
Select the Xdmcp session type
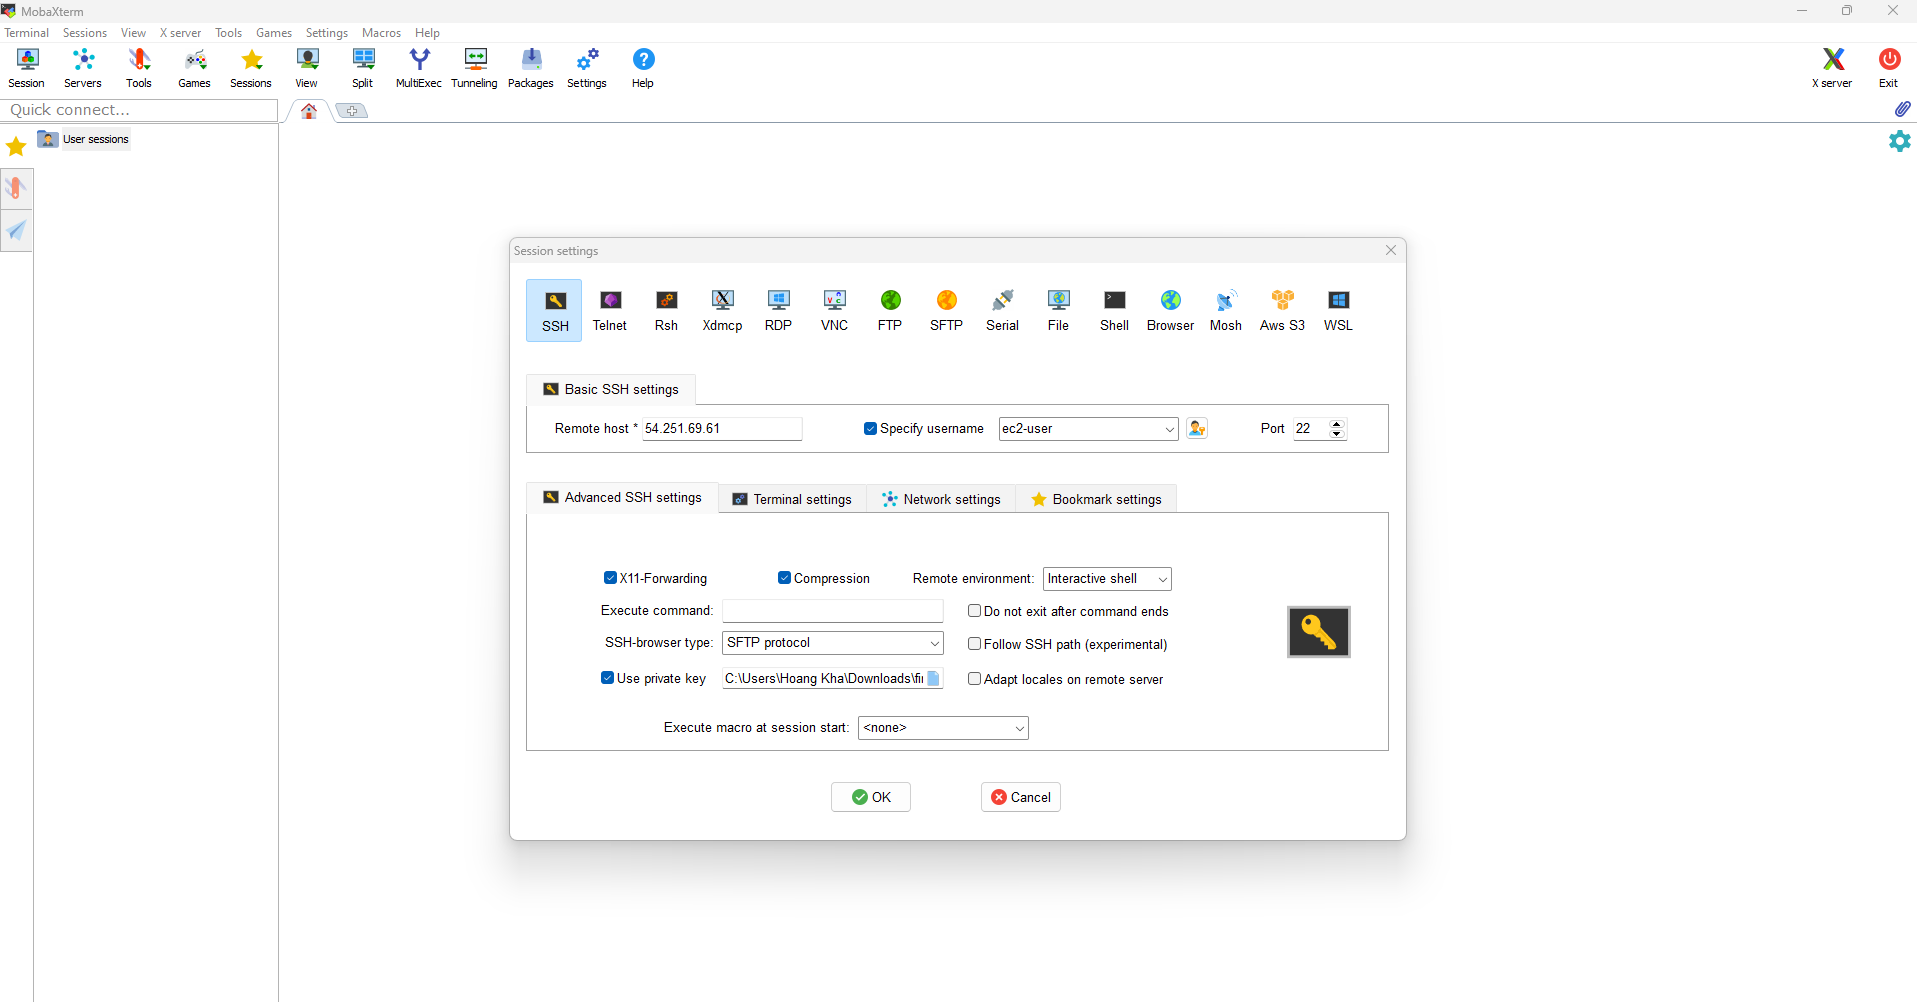point(722,310)
